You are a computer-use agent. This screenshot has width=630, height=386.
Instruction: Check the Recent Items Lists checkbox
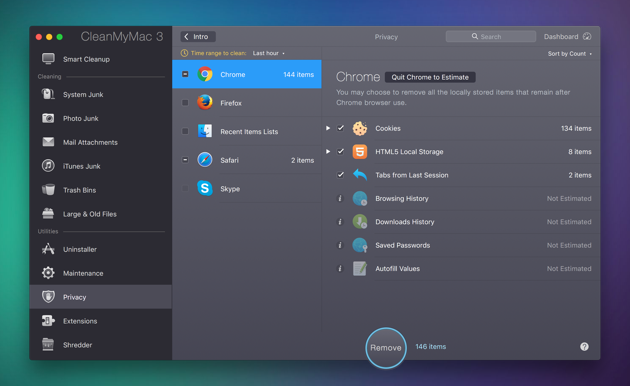185,131
